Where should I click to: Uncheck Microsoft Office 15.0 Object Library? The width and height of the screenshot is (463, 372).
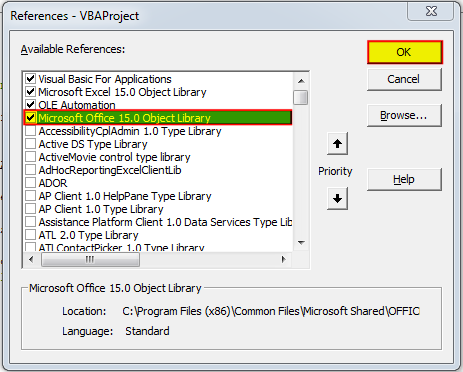click(x=30, y=118)
